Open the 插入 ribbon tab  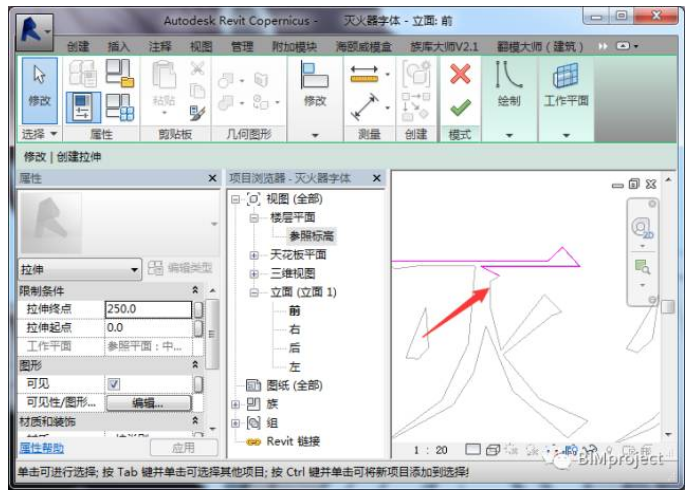pyautogui.click(x=118, y=46)
